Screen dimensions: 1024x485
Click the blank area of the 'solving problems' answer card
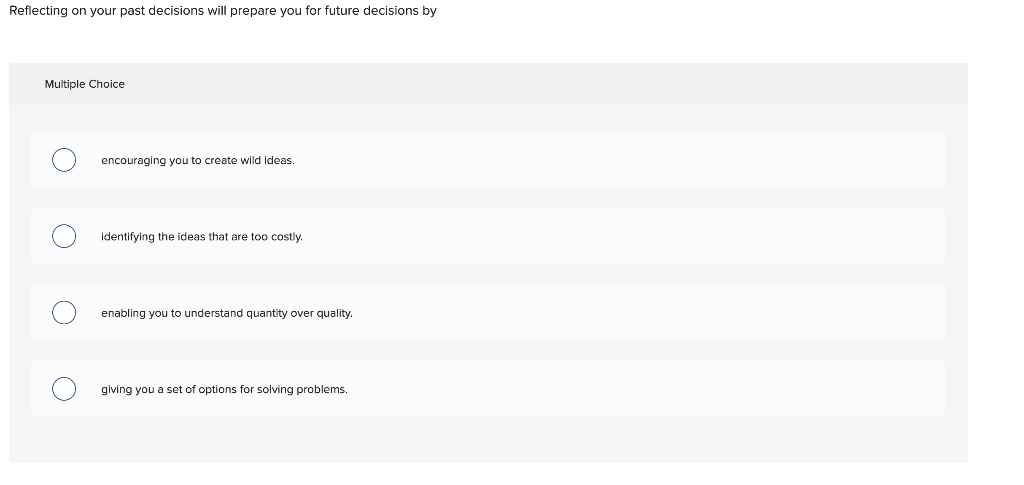650,389
